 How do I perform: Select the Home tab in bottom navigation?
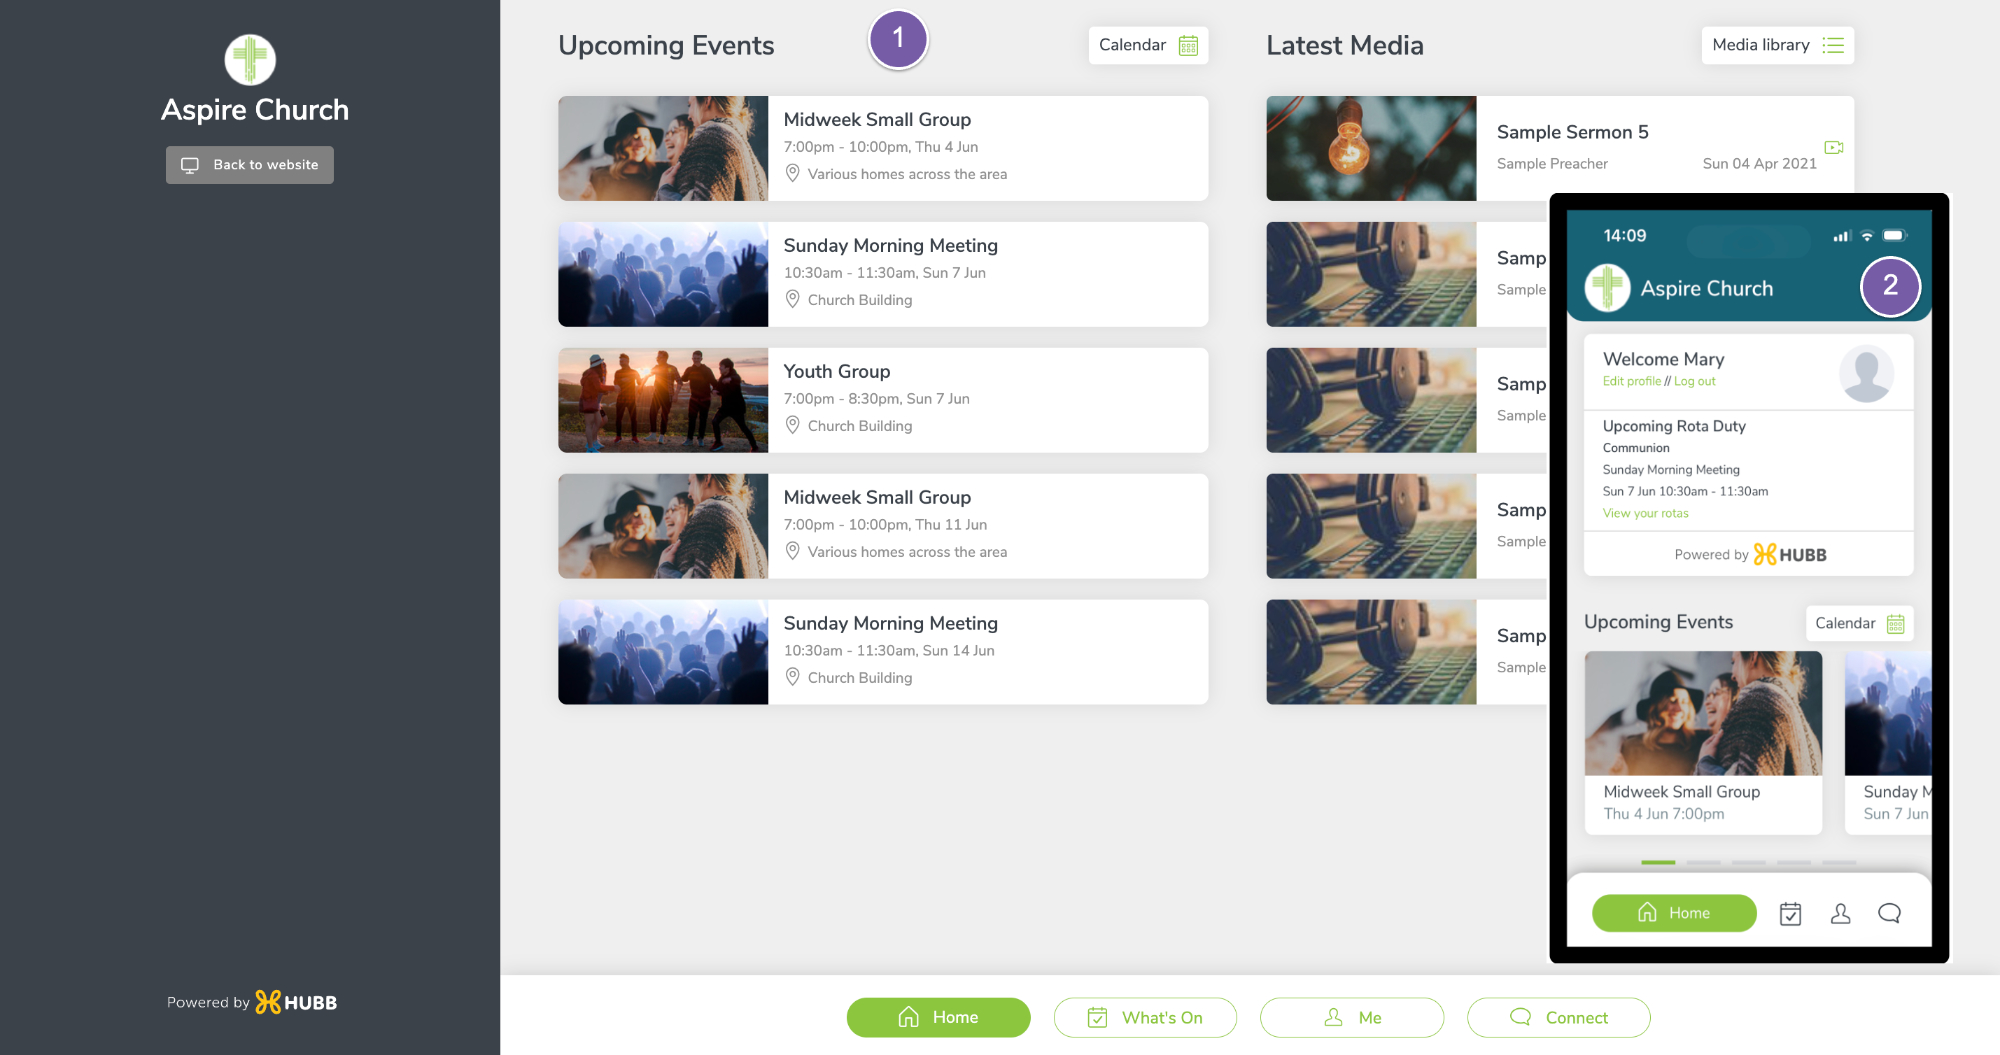coord(938,1017)
